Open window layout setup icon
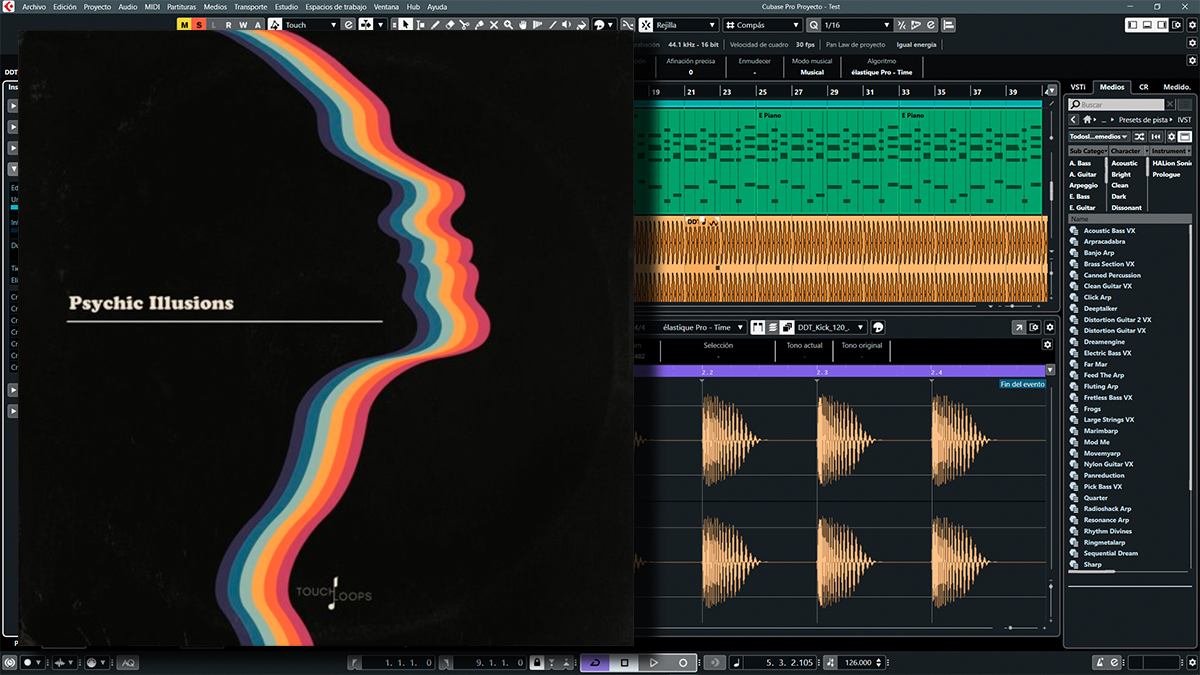Screen dimensions: 1200x675 pyautogui.click(x=1177, y=24)
